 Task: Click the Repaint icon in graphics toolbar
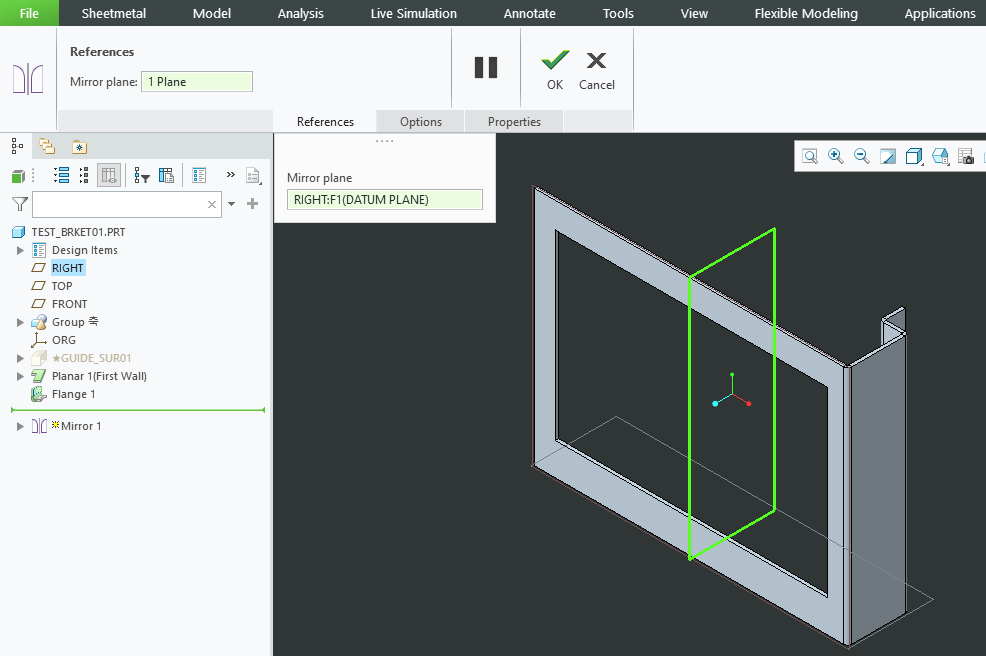point(887,157)
